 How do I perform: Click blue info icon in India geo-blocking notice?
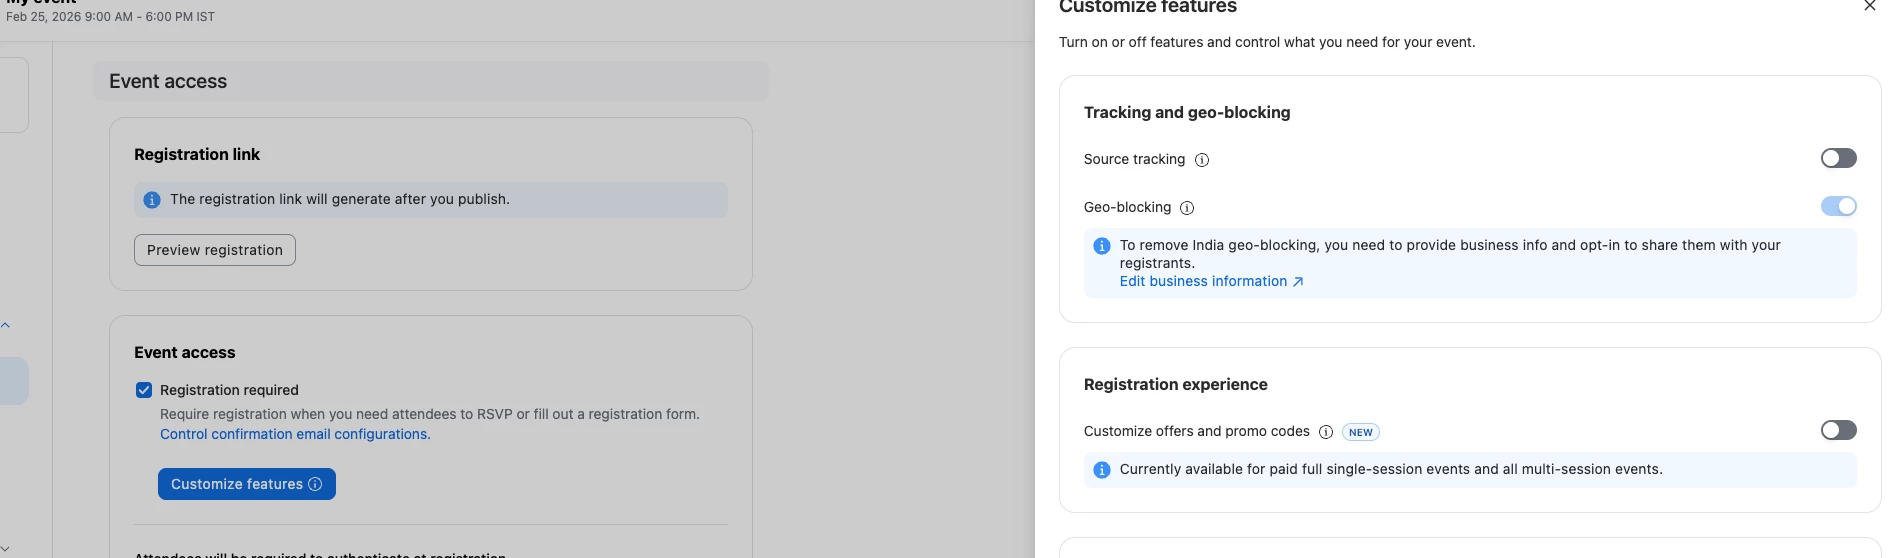pos(1102,246)
